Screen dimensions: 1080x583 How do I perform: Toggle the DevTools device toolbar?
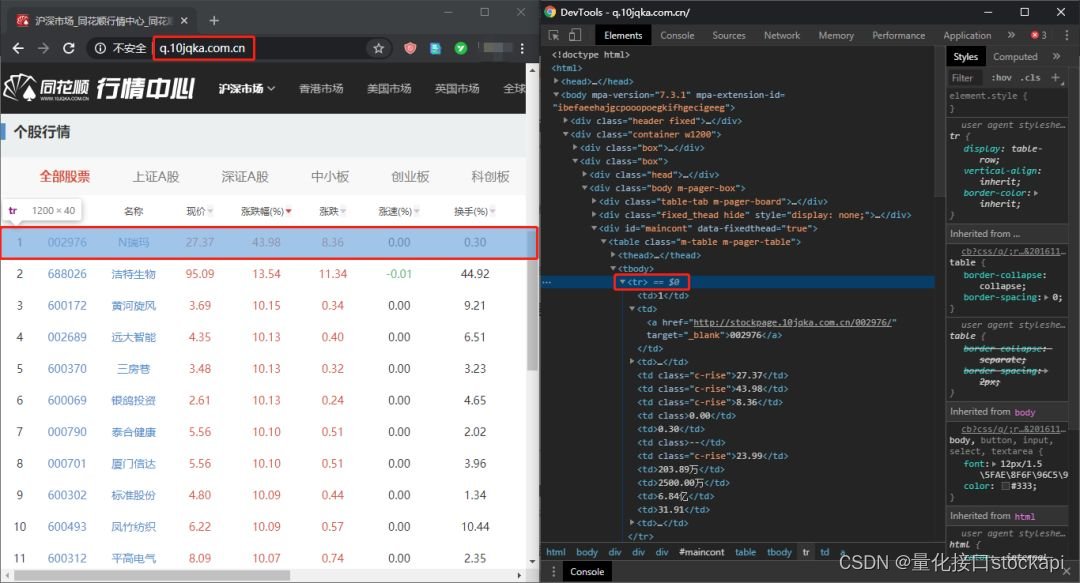[x=575, y=35]
